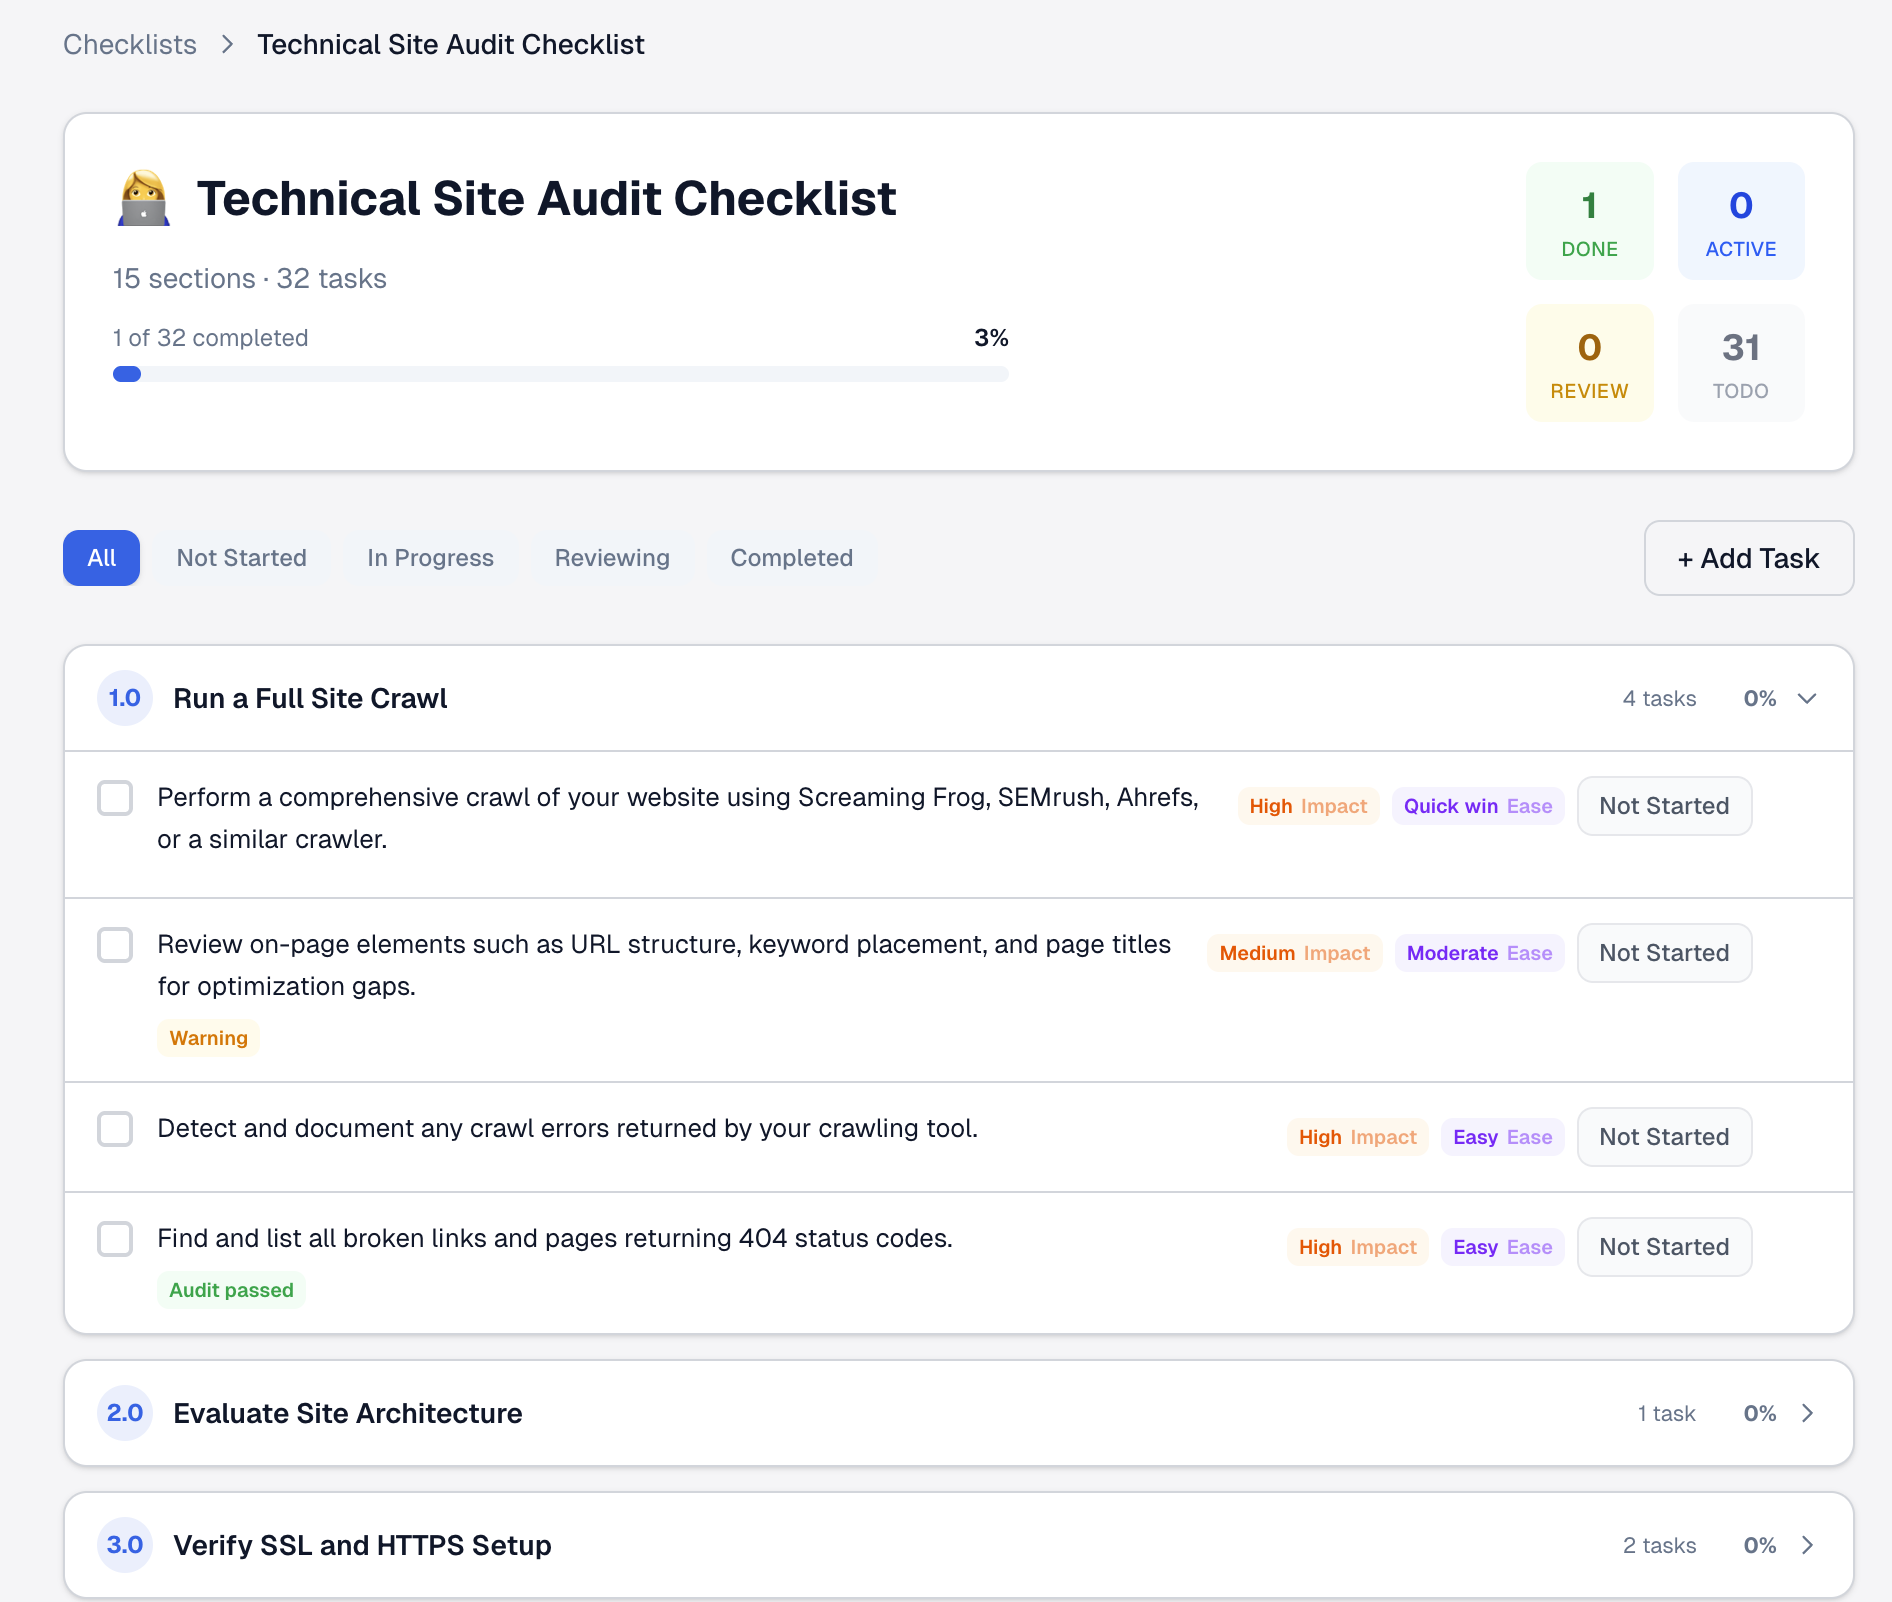Expand the Evaluate Site Architecture section
This screenshot has height=1602, width=1892.
tap(1807, 1413)
